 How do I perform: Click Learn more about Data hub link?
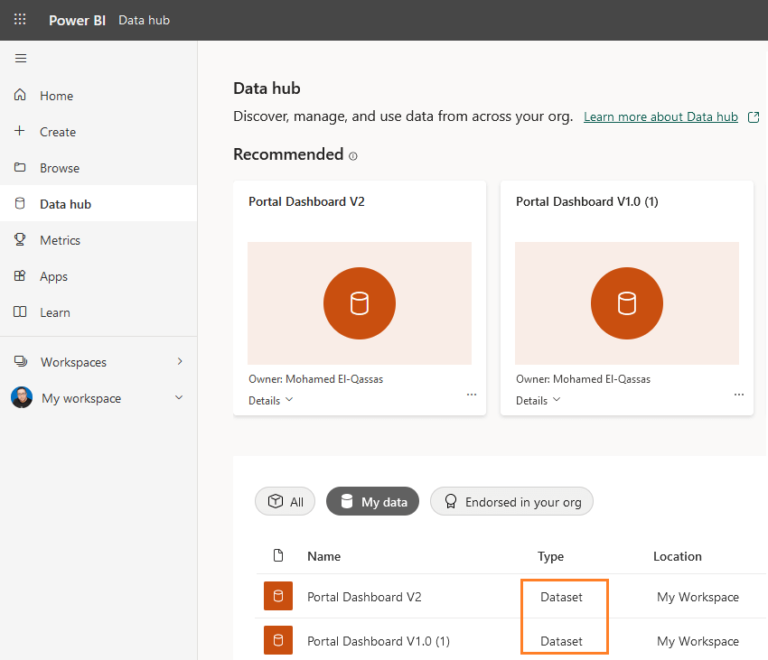pyautogui.click(x=661, y=117)
